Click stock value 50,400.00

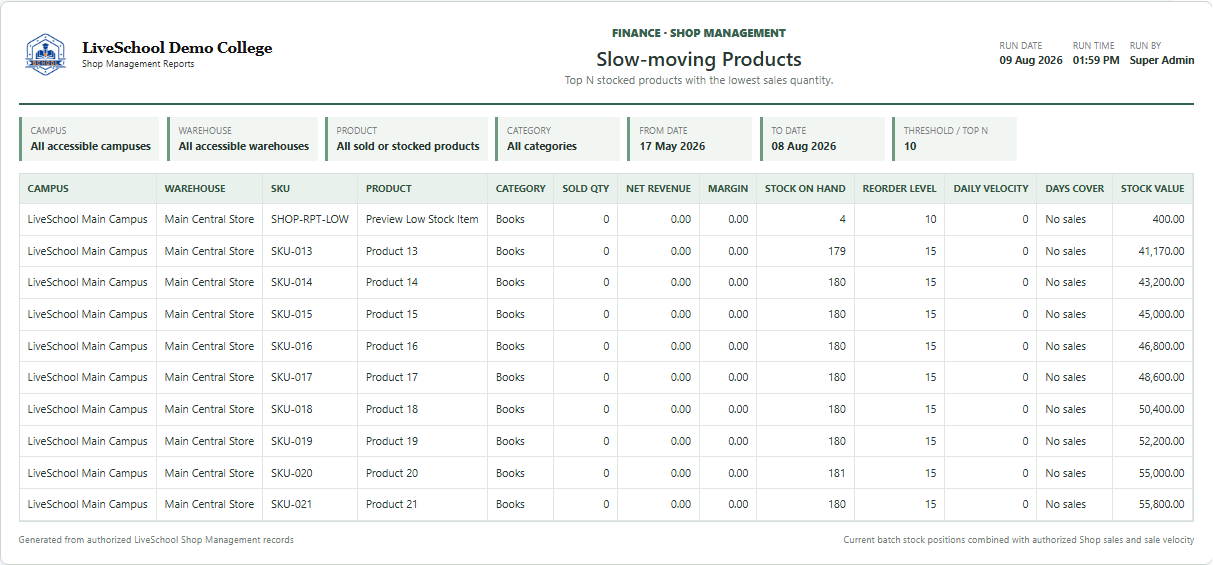pyautogui.click(x=1160, y=409)
